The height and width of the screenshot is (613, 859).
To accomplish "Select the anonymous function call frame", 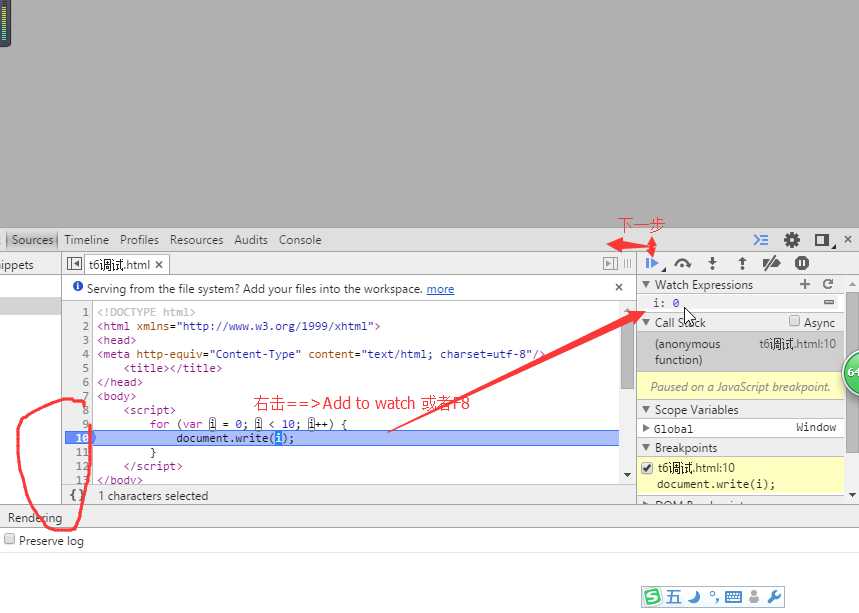I will [740, 352].
